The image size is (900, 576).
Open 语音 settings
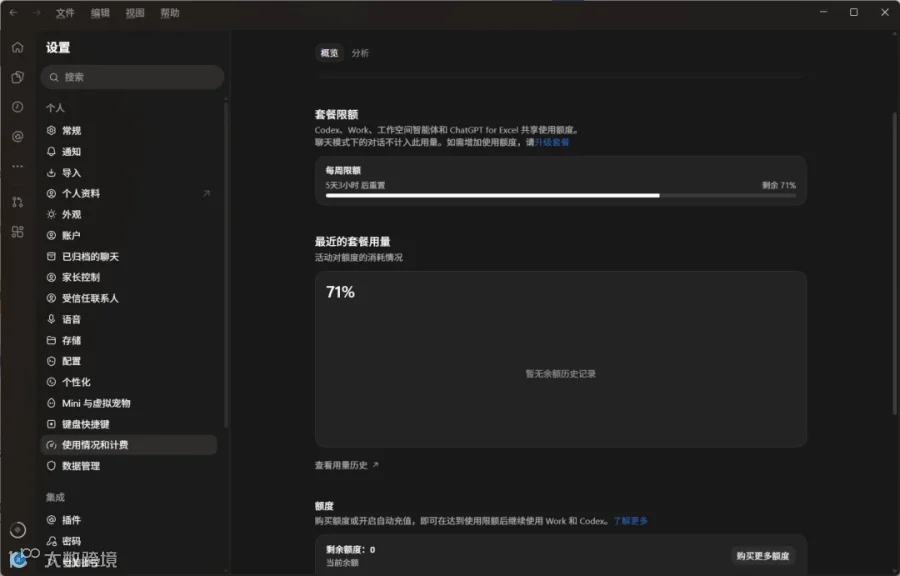(x=129, y=319)
